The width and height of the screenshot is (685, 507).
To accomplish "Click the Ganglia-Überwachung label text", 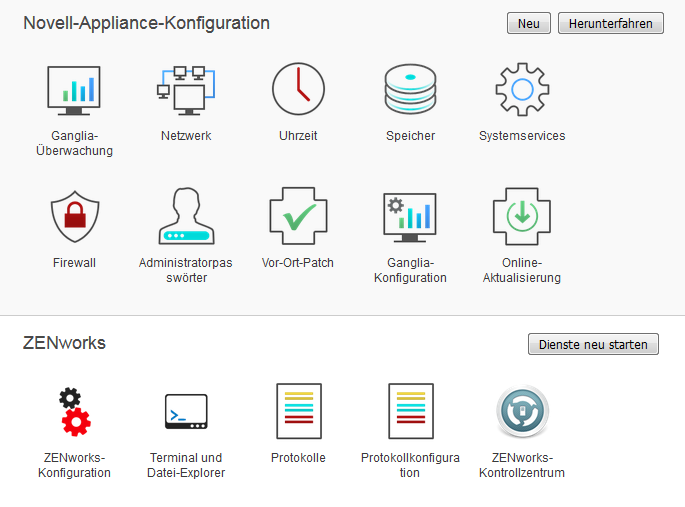I will pyautogui.click(x=74, y=143).
